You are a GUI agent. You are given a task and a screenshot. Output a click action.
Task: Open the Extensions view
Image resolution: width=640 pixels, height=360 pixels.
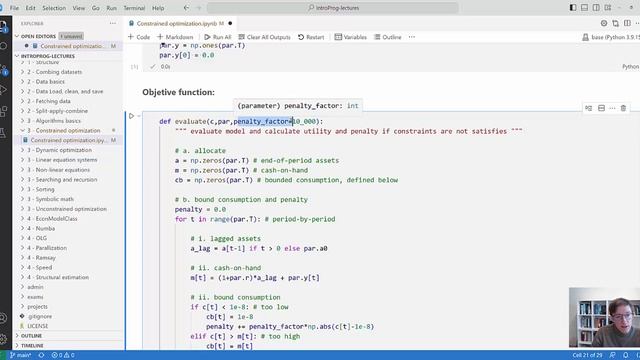click(3, 111)
